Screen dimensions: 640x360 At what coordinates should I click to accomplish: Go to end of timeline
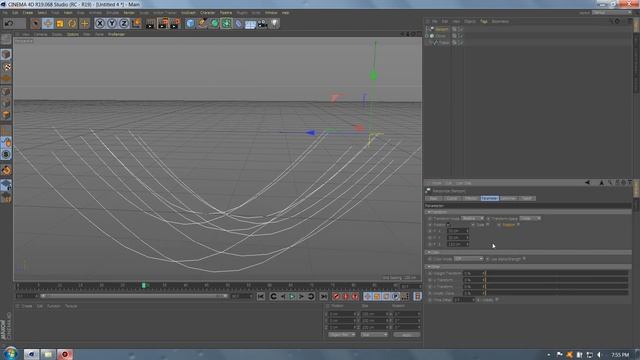(x=324, y=296)
